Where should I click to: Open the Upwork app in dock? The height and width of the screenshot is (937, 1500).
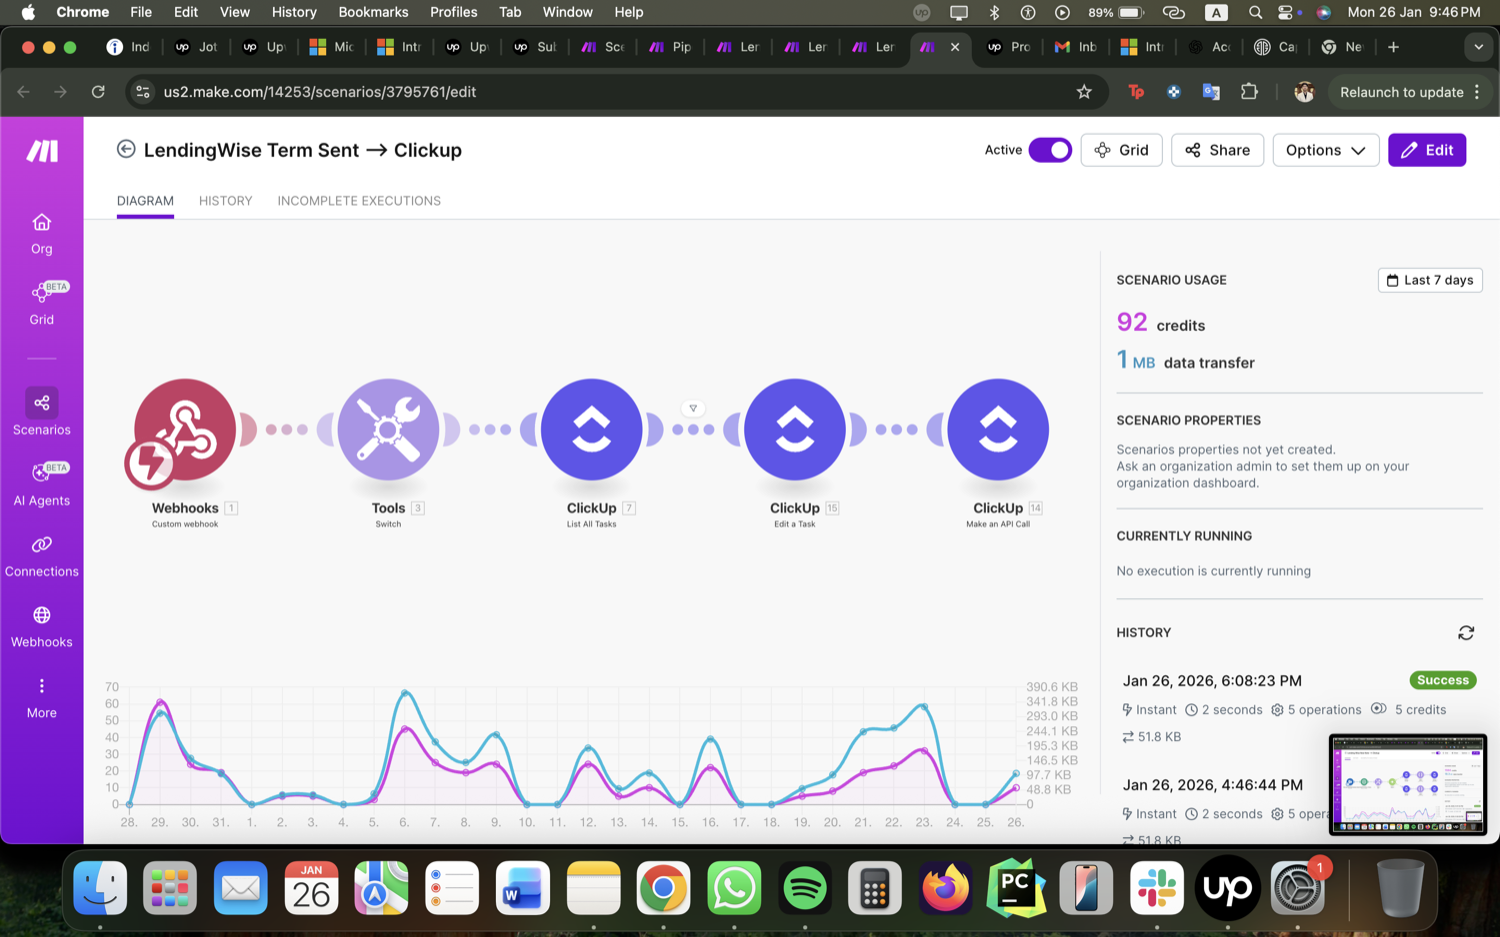(x=1227, y=888)
